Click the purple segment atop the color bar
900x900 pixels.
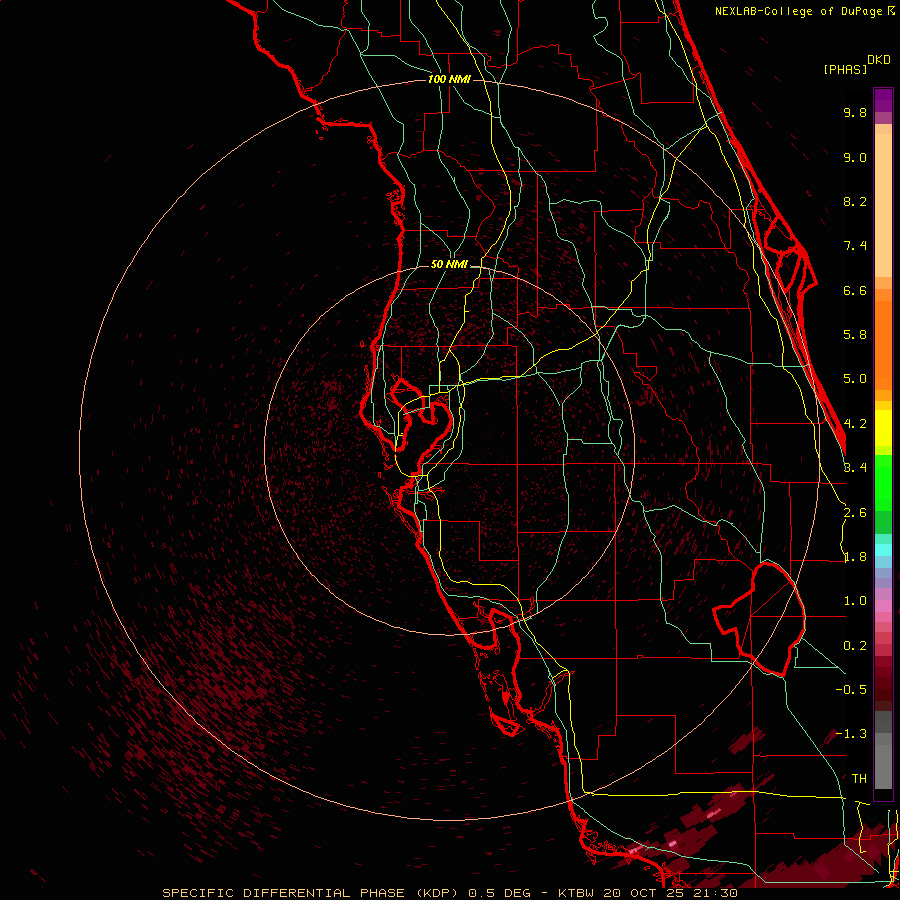883,100
